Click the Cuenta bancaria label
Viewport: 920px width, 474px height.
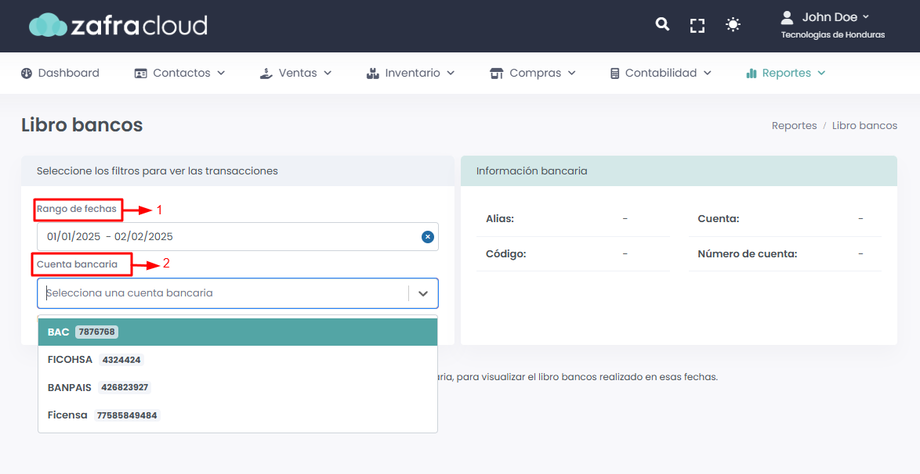[77, 264]
